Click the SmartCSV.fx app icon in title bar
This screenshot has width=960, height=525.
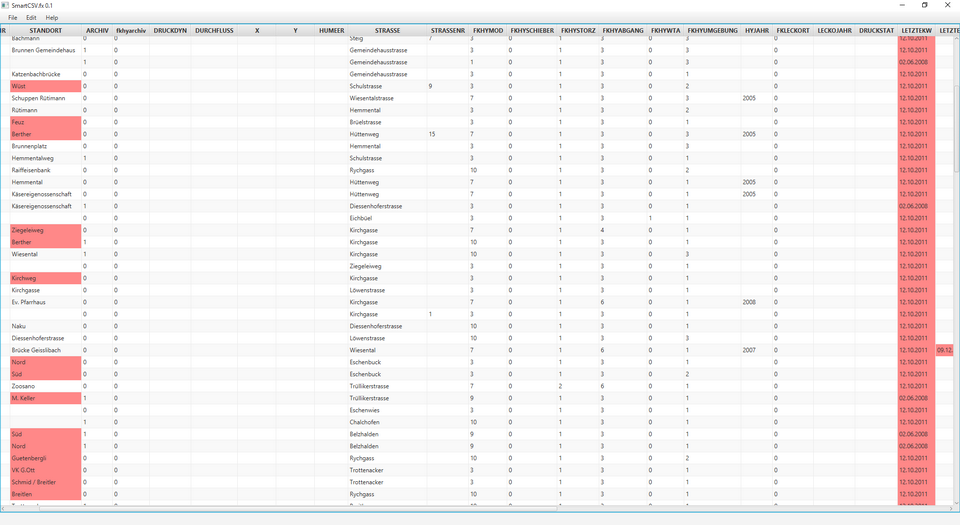point(6,5)
